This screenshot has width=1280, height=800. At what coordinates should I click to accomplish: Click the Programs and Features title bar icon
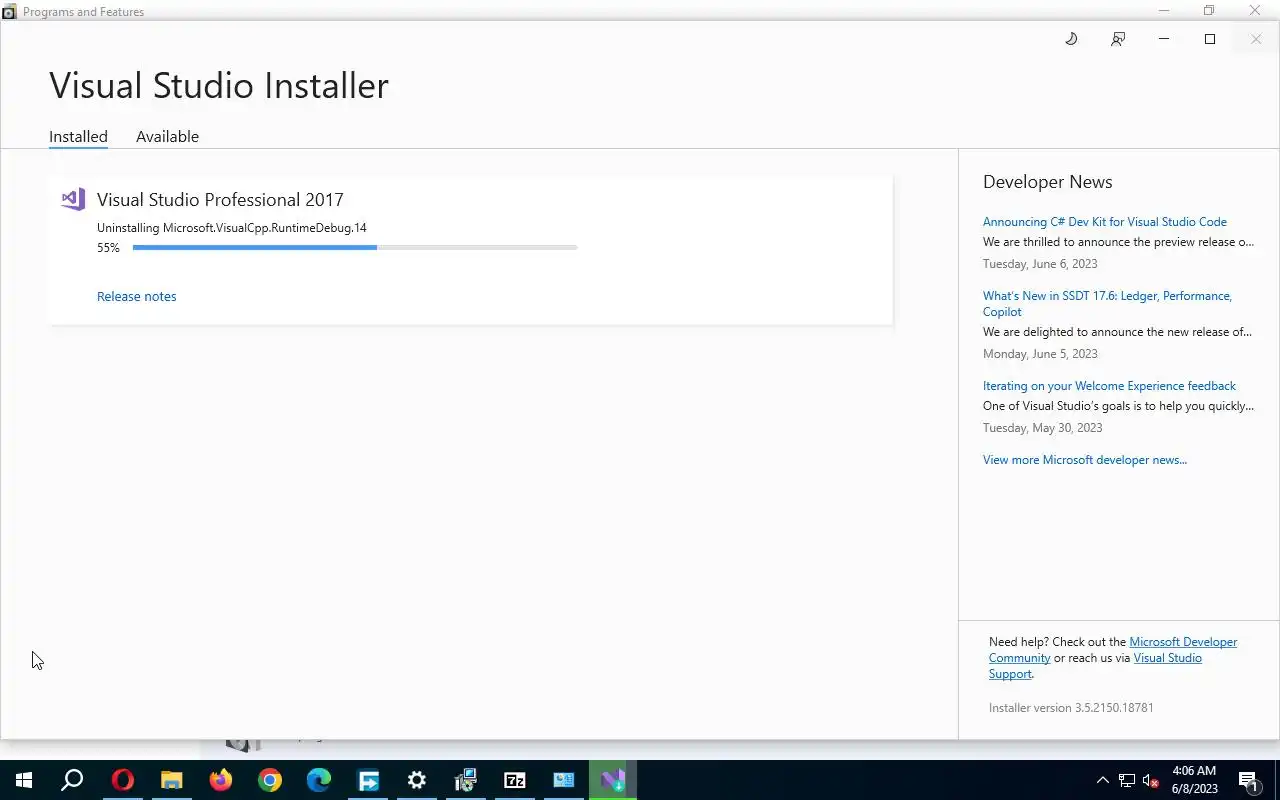[10, 12]
